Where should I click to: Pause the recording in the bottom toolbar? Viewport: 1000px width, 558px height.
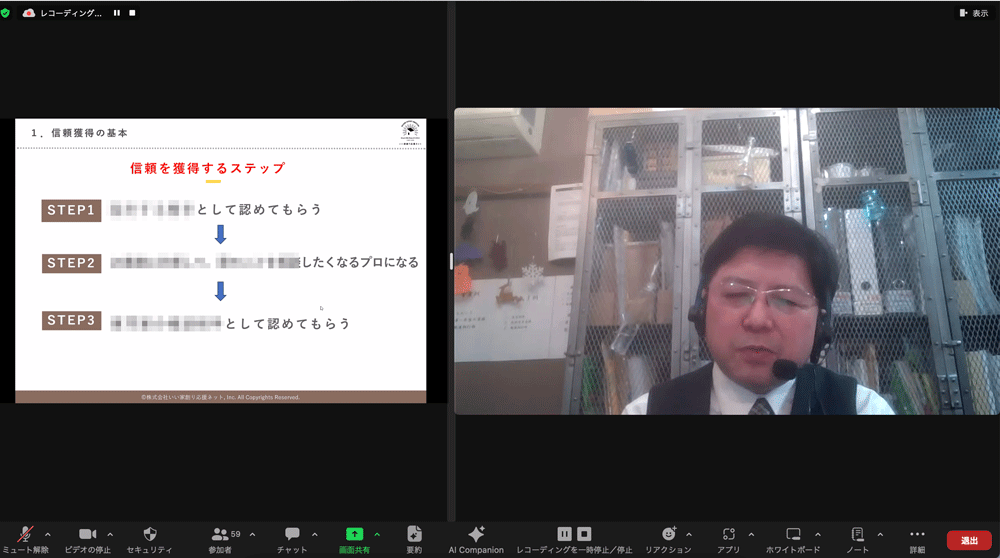pyautogui.click(x=564, y=534)
